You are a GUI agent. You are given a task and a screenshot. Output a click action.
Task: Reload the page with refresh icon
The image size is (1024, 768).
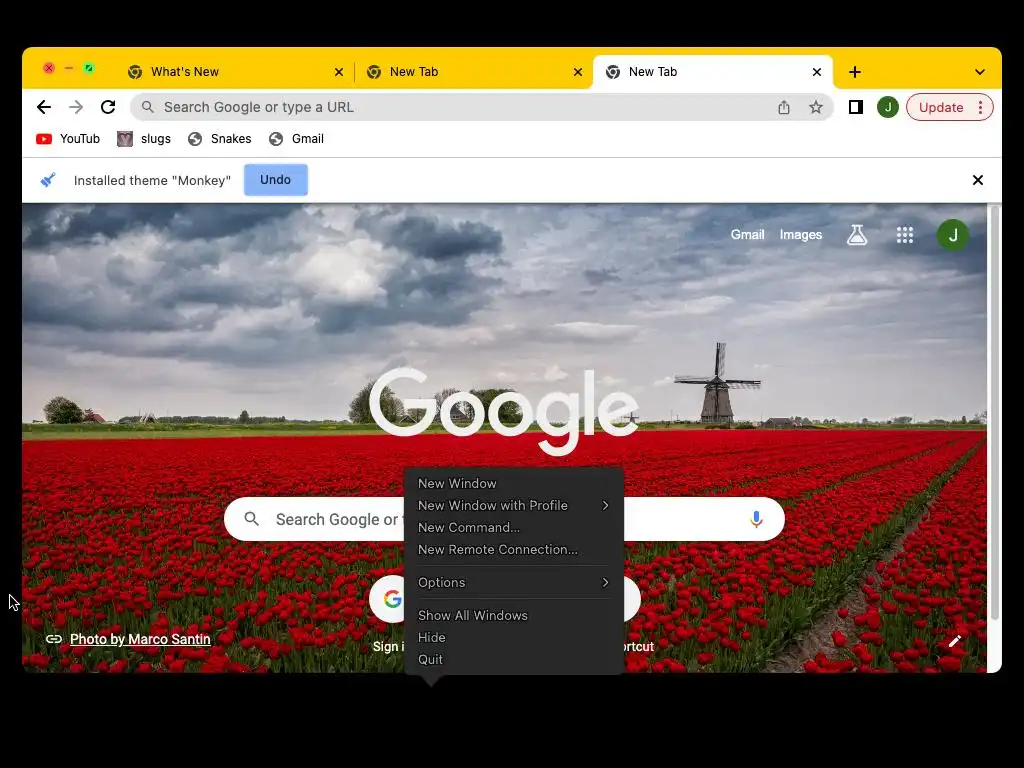tap(108, 107)
